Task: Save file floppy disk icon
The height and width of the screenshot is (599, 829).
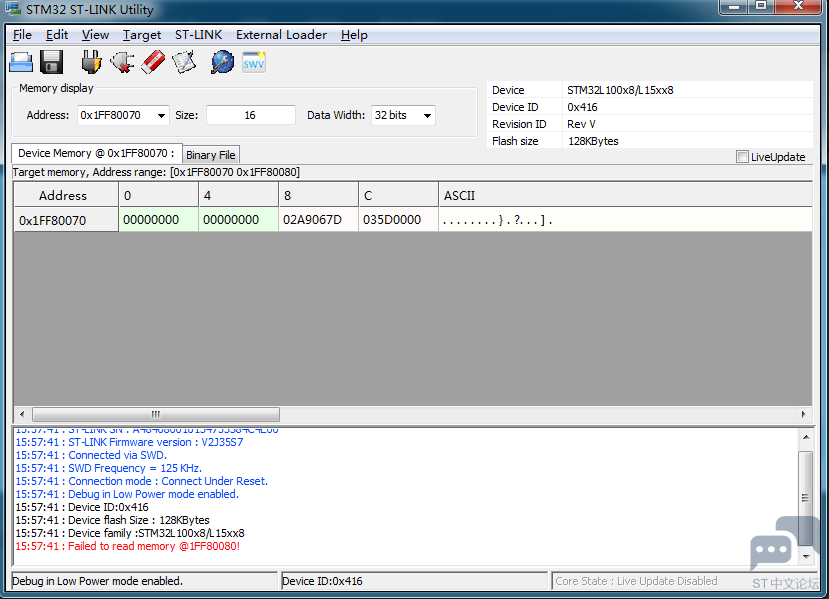Action: tap(52, 62)
